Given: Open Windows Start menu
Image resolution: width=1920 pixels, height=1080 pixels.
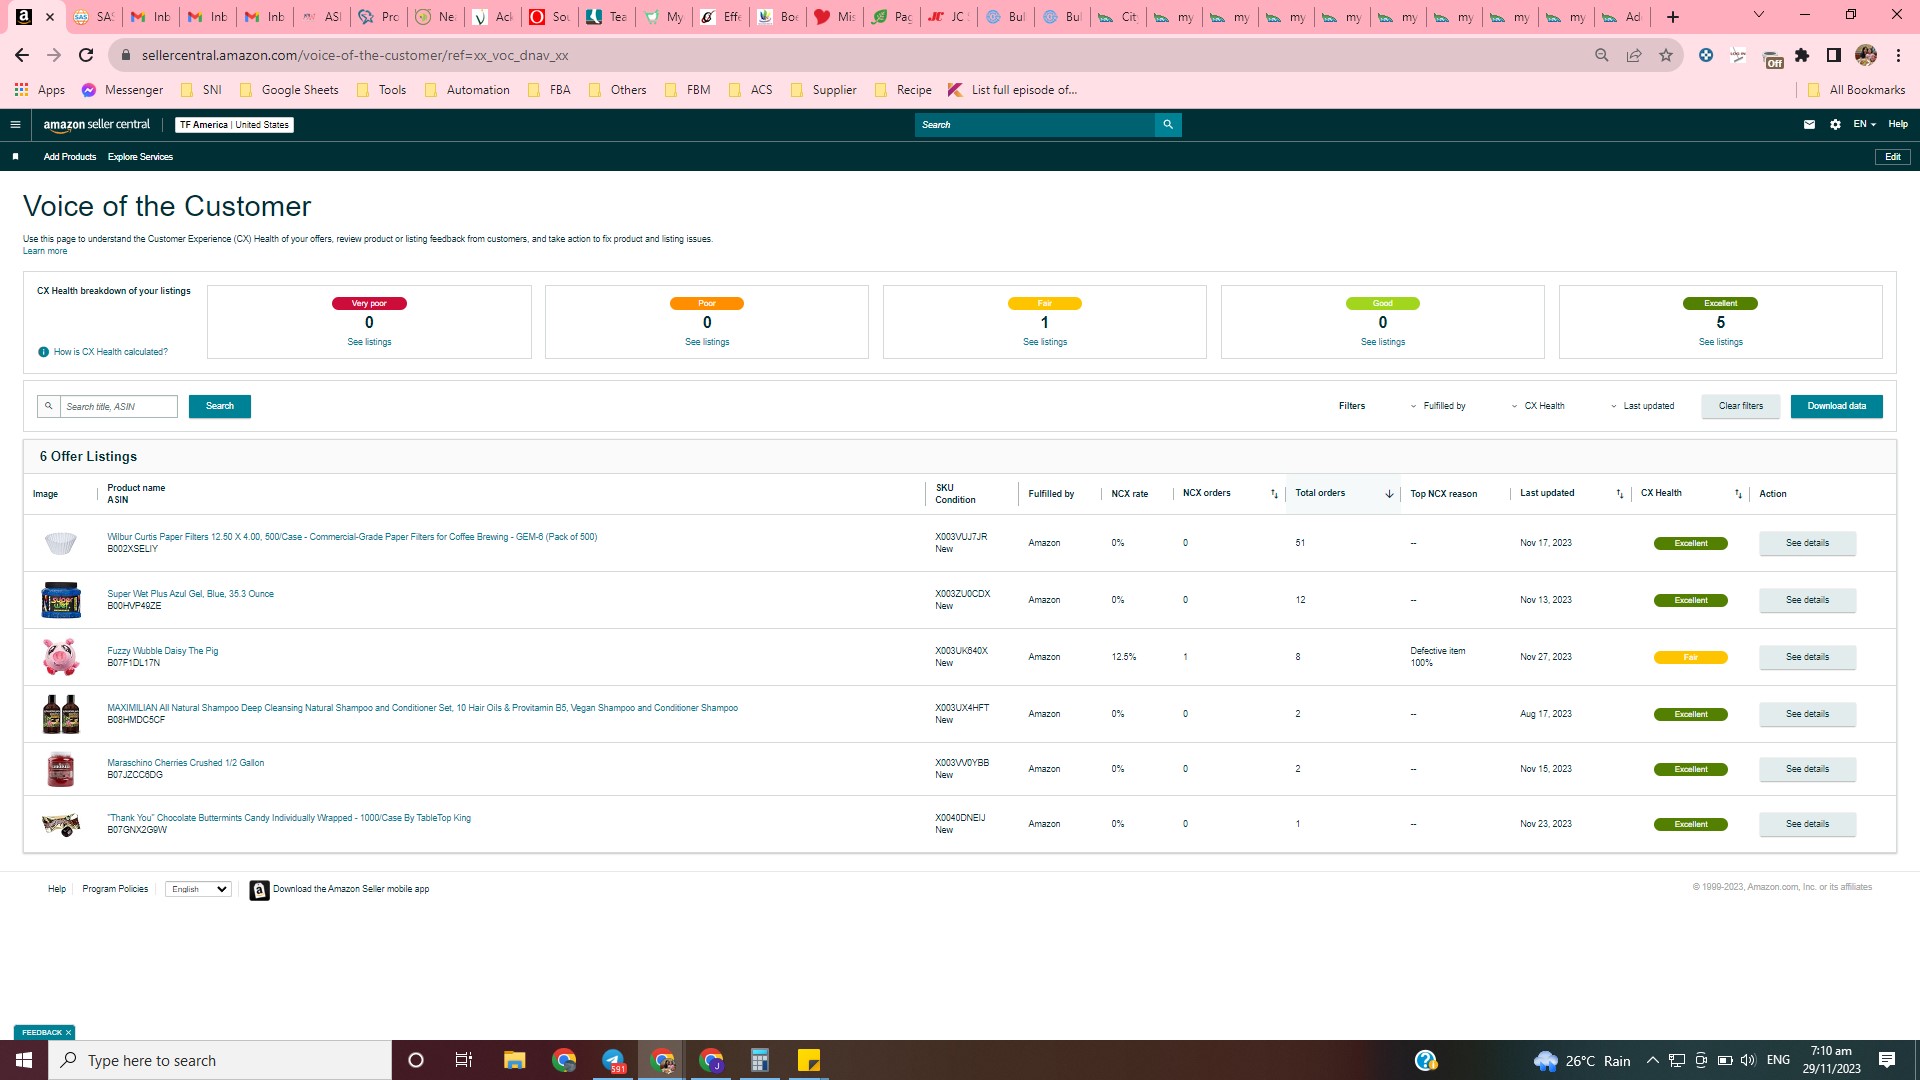Looking at the screenshot, I should (24, 1060).
